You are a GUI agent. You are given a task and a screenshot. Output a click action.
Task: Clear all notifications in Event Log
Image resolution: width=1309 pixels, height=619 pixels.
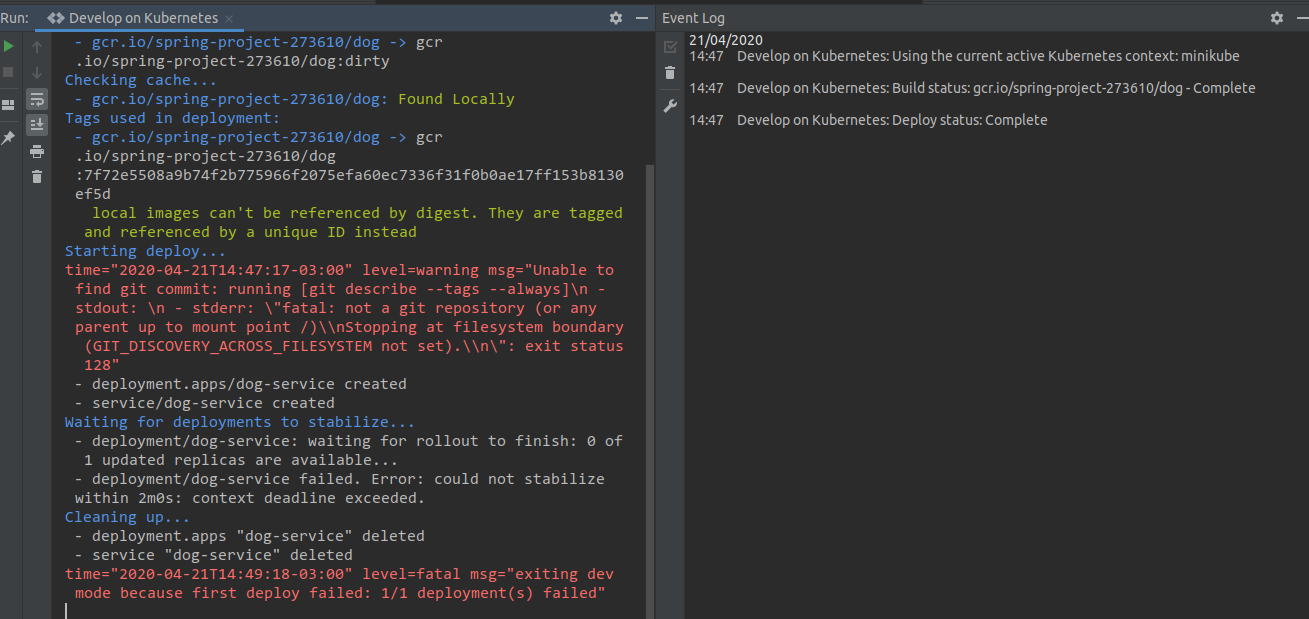[669, 73]
